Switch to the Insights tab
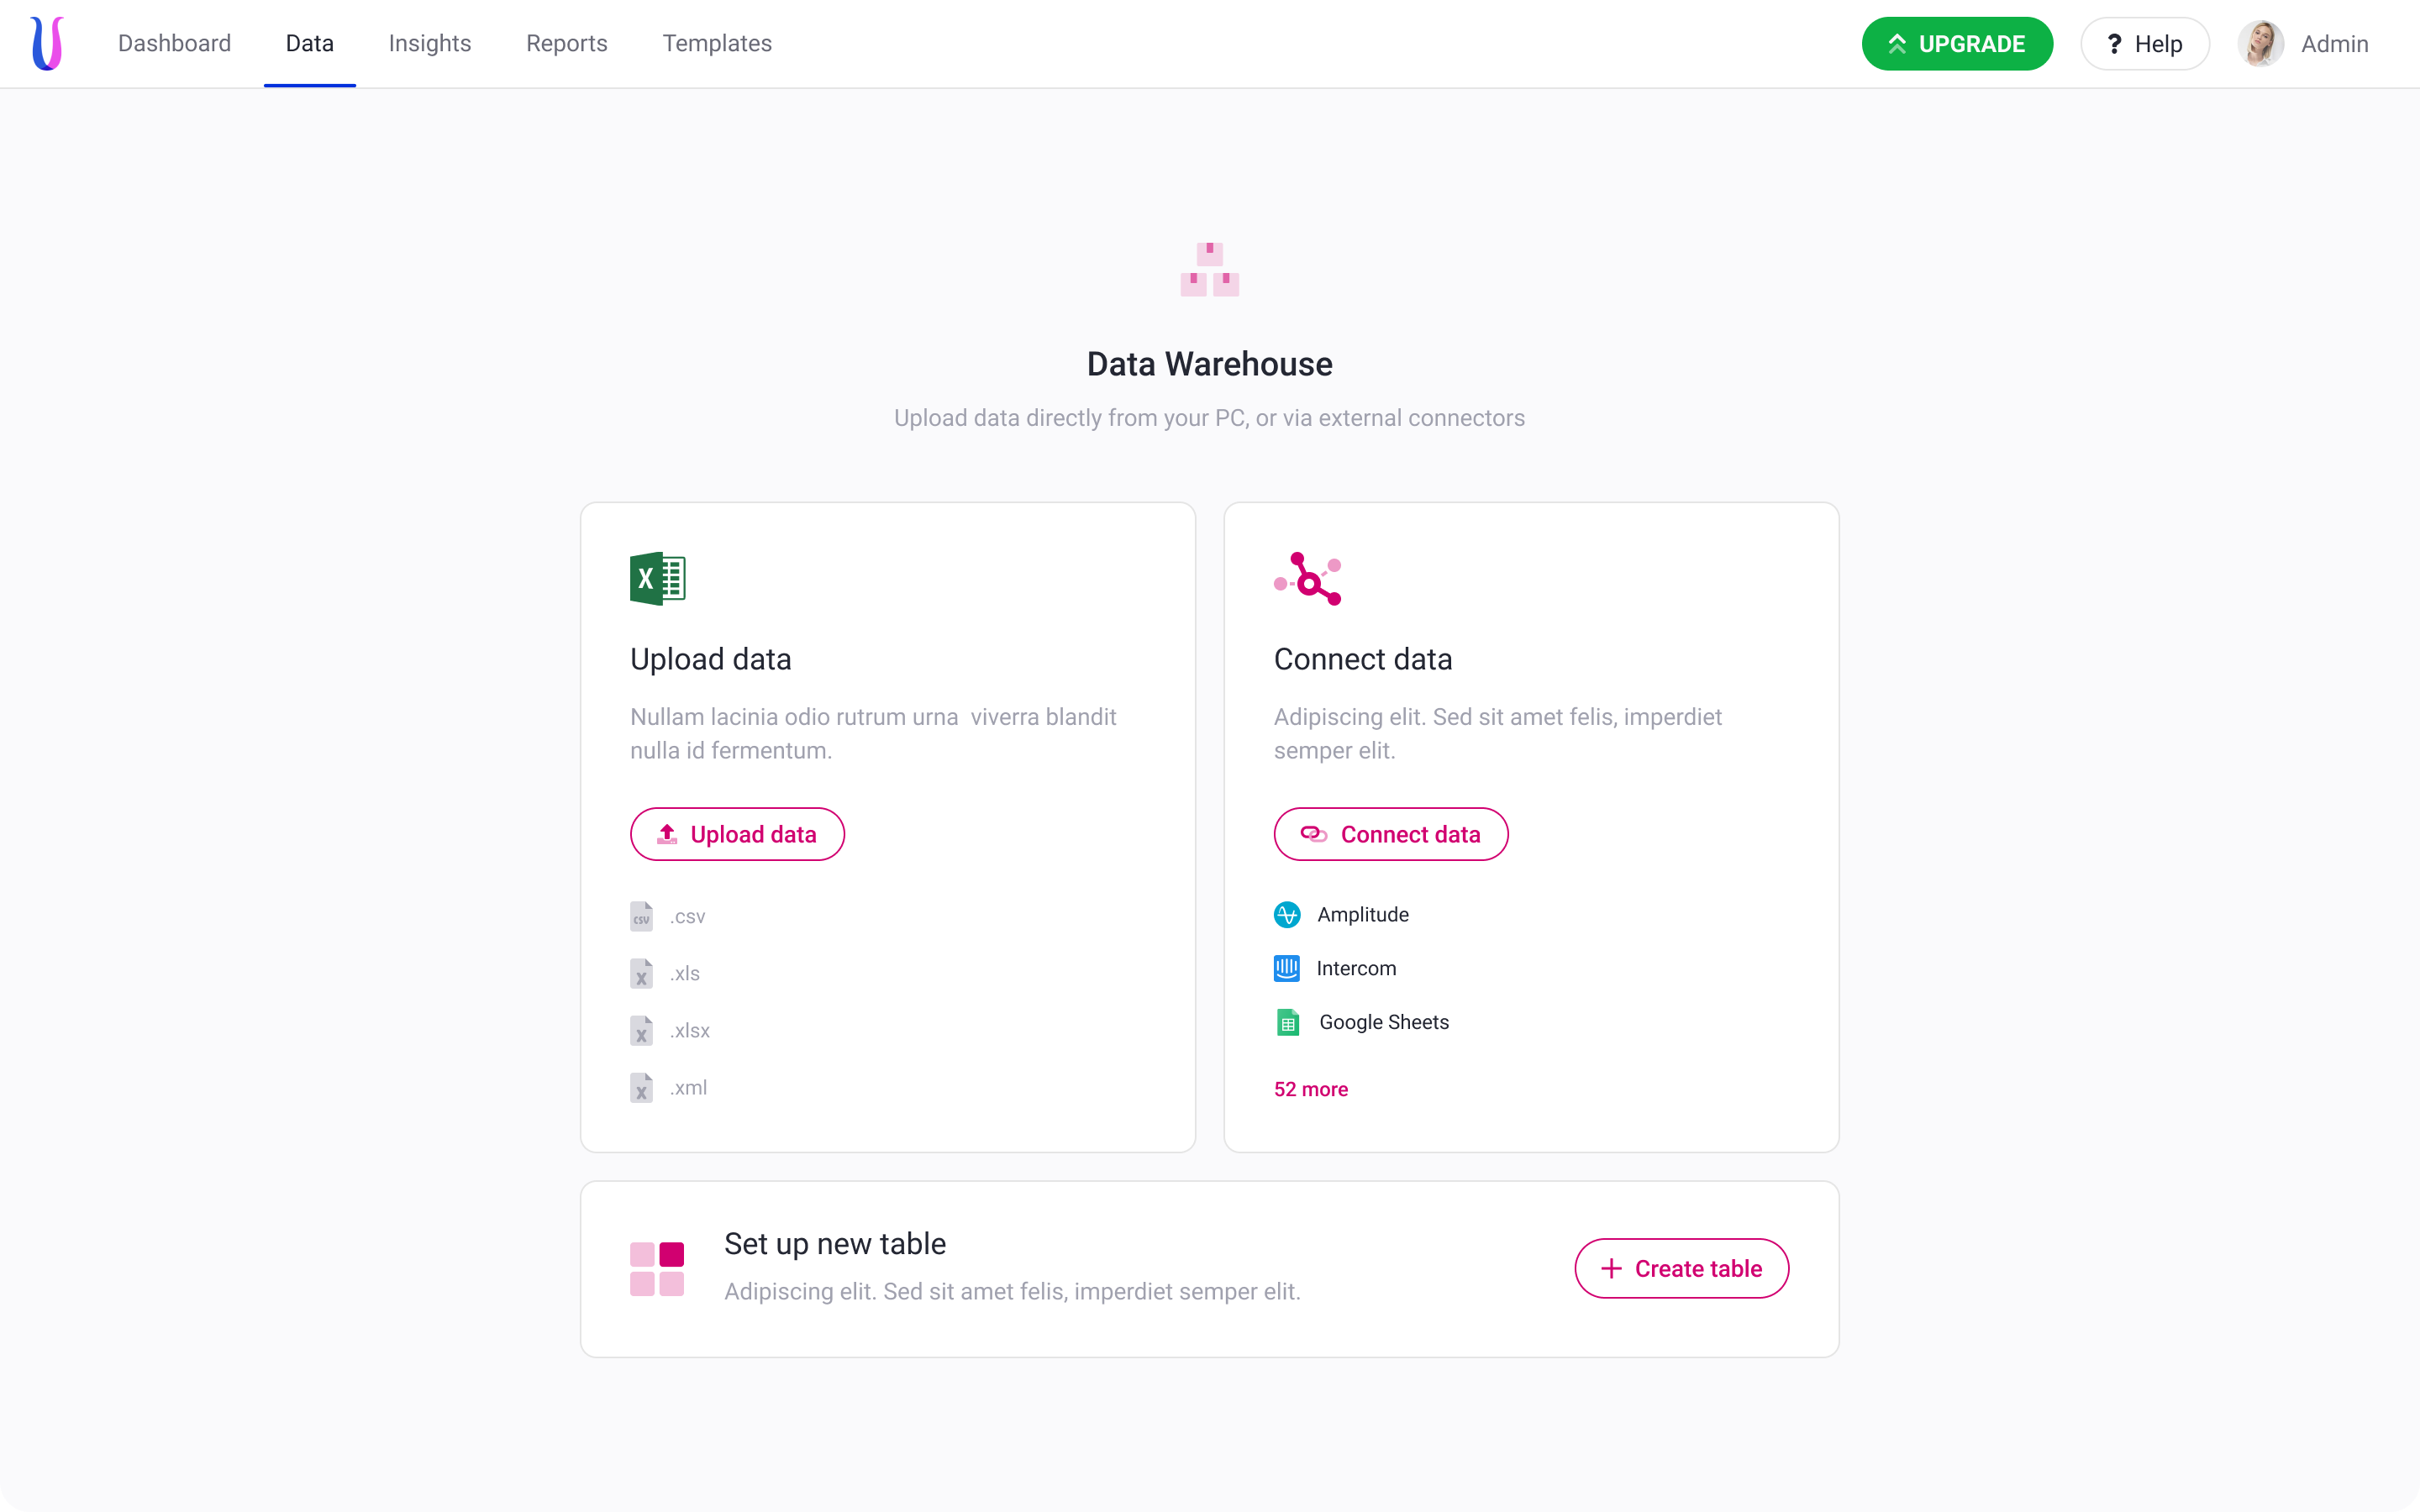The height and width of the screenshot is (1512, 2420). (x=430, y=44)
